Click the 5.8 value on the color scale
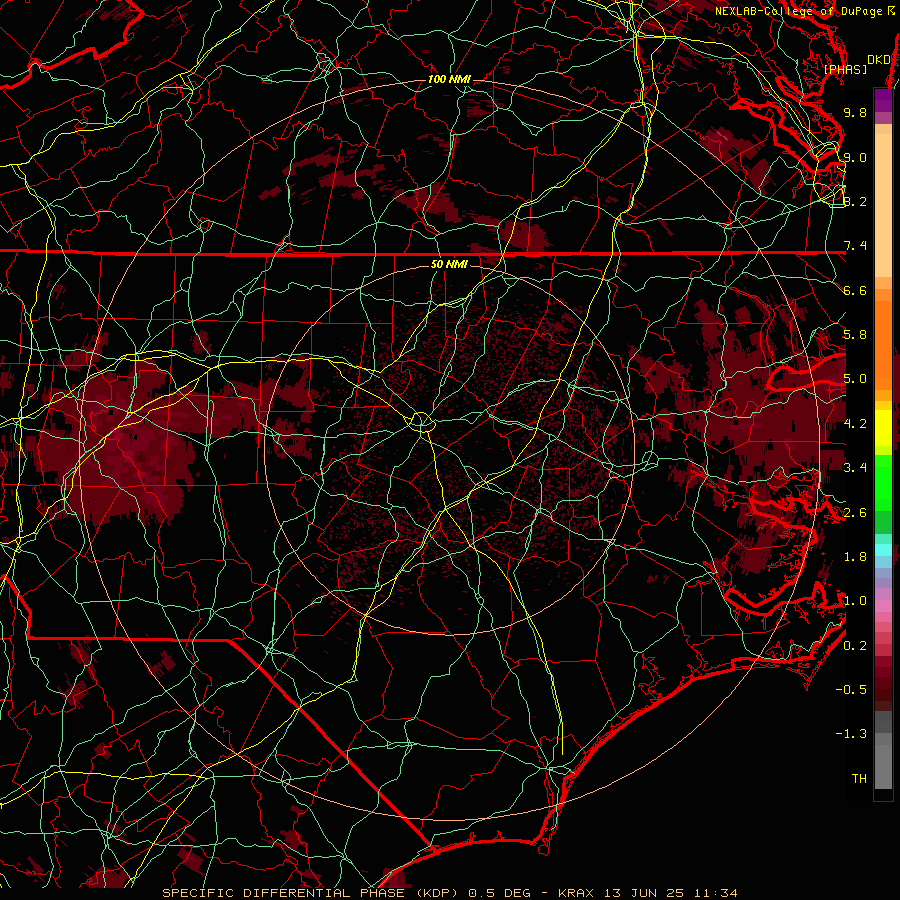The height and width of the screenshot is (900, 900). 855,335
